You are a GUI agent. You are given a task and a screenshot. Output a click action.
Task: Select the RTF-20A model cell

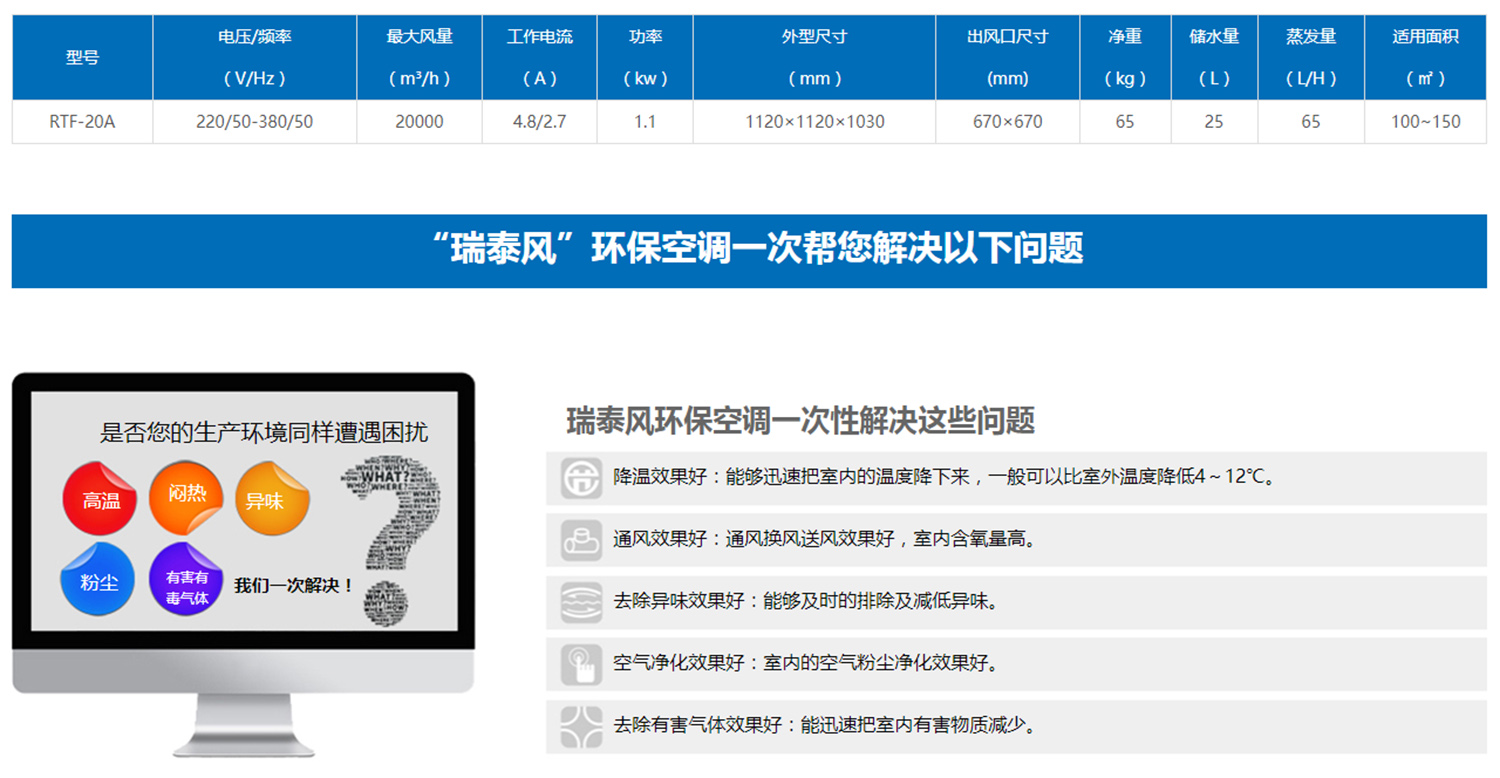coord(82,122)
